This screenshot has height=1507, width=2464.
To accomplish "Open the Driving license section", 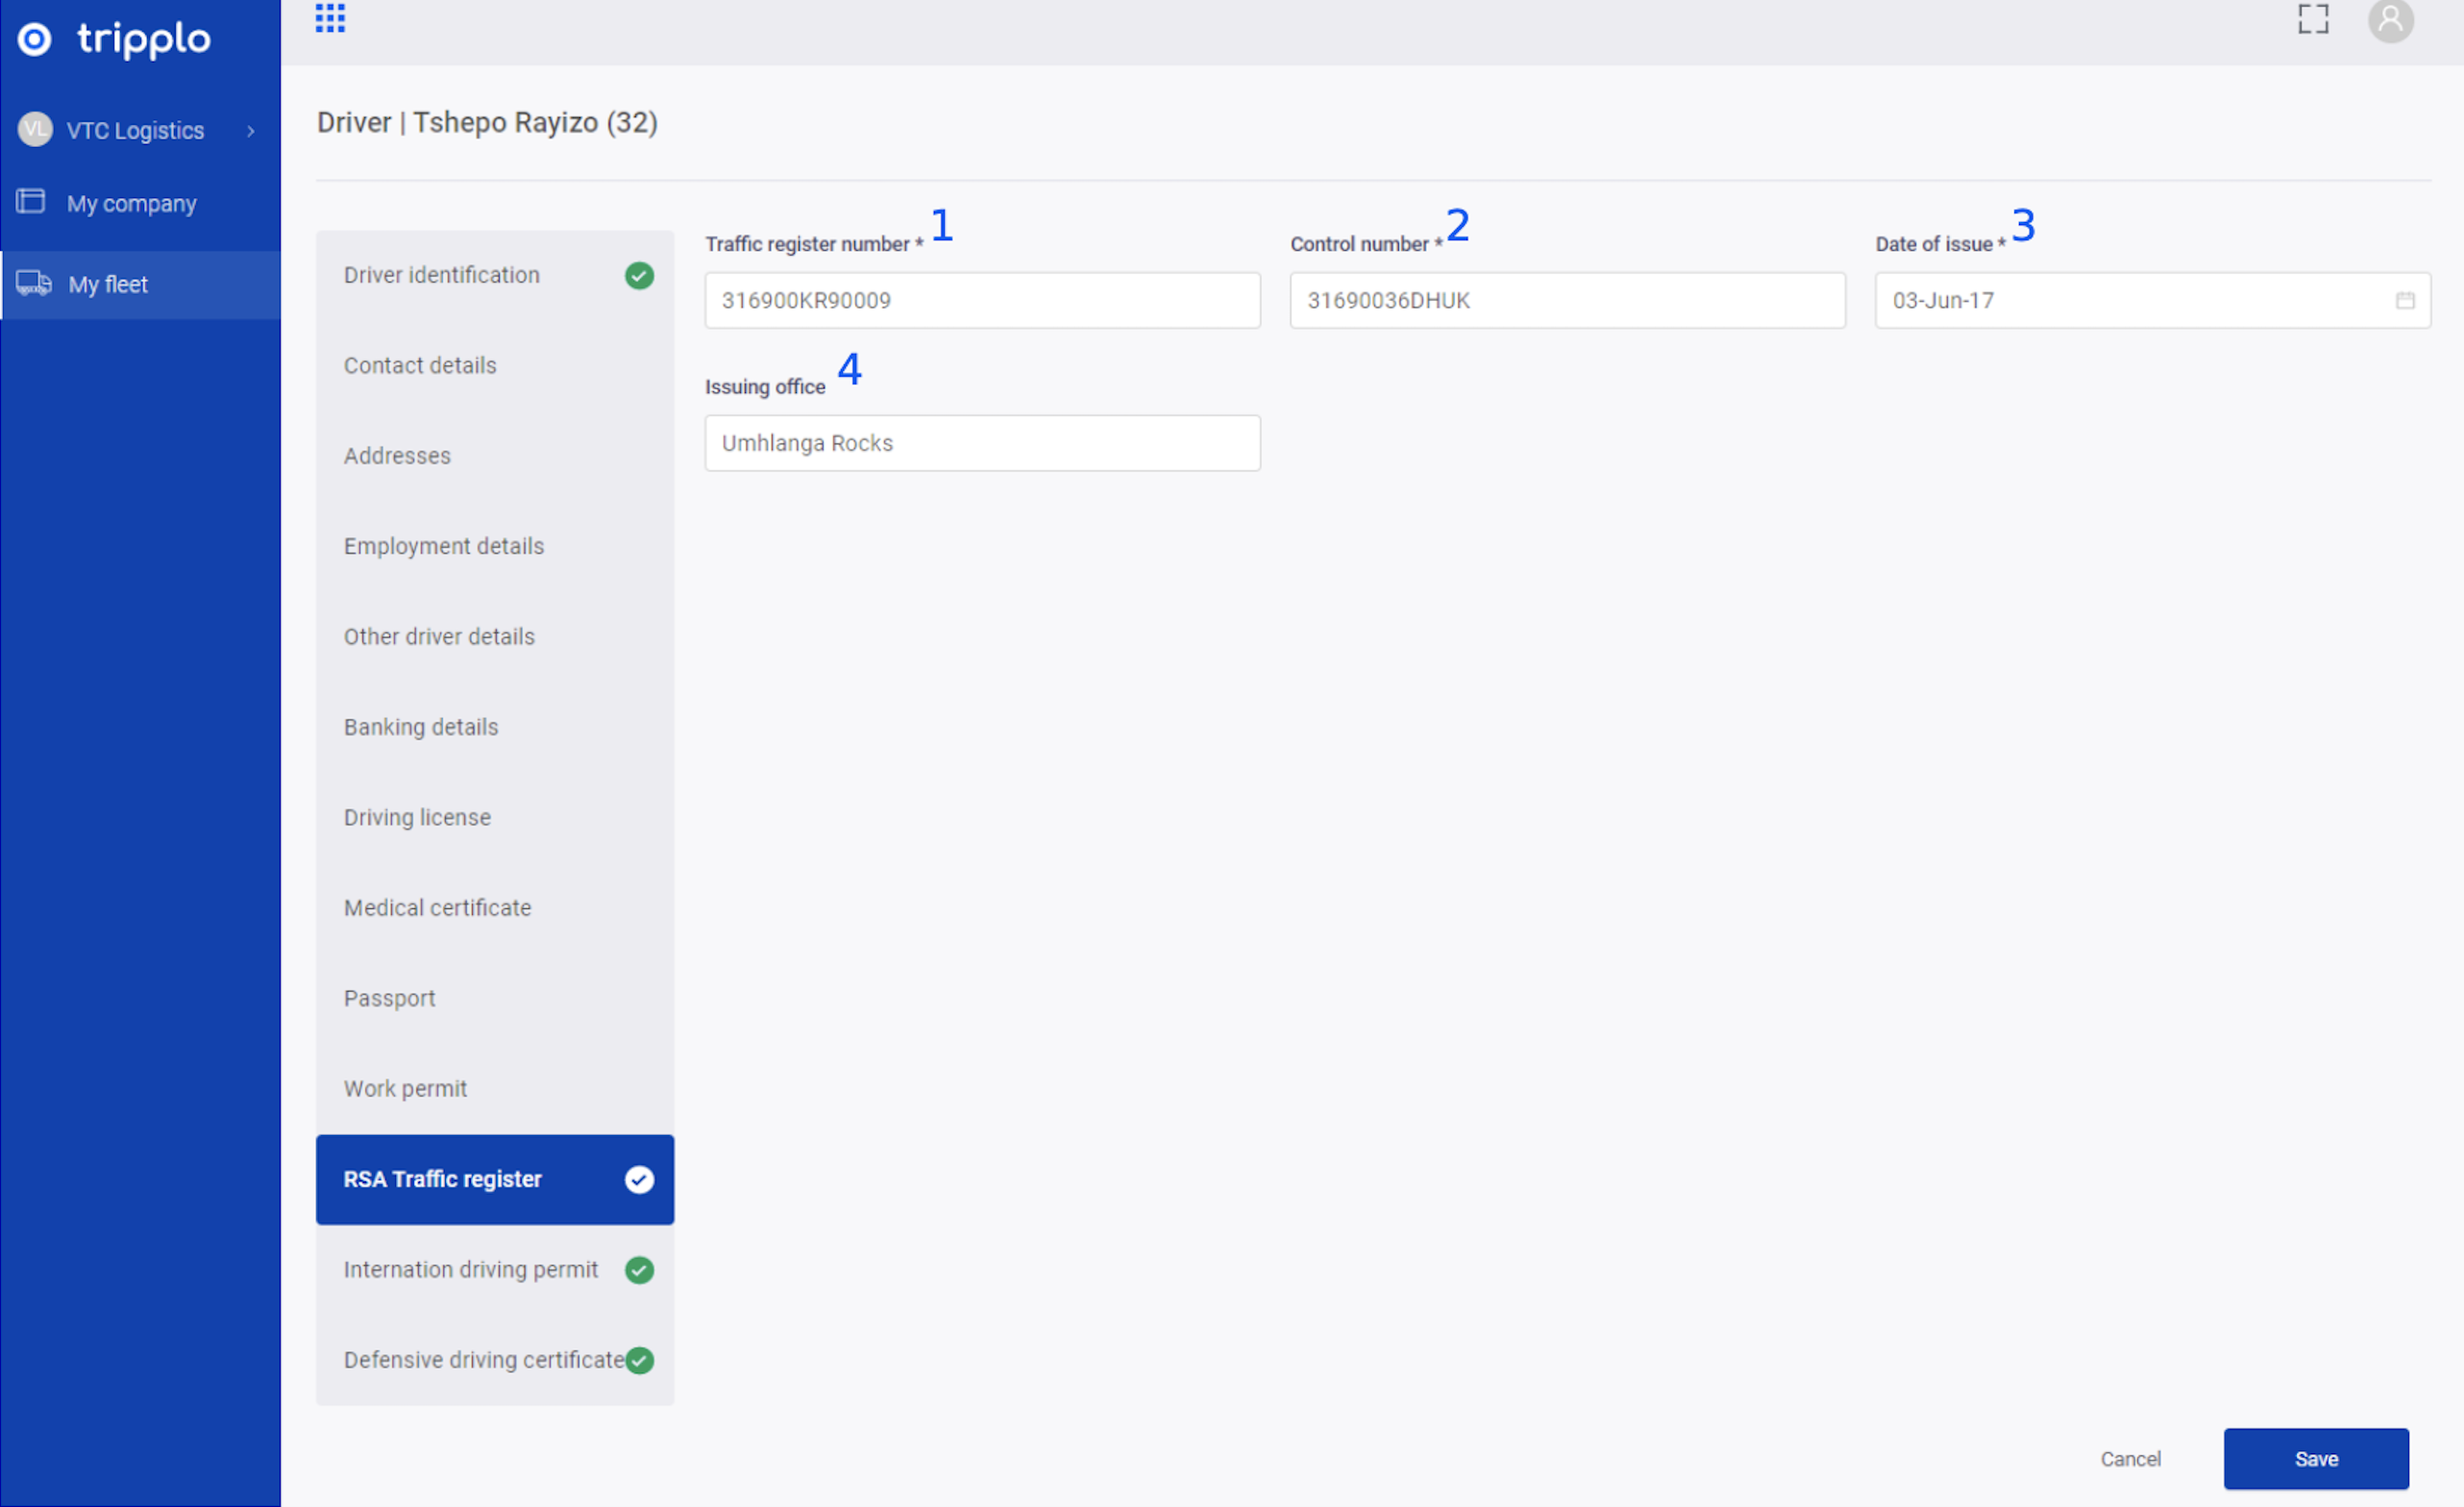I will (417, 818).
